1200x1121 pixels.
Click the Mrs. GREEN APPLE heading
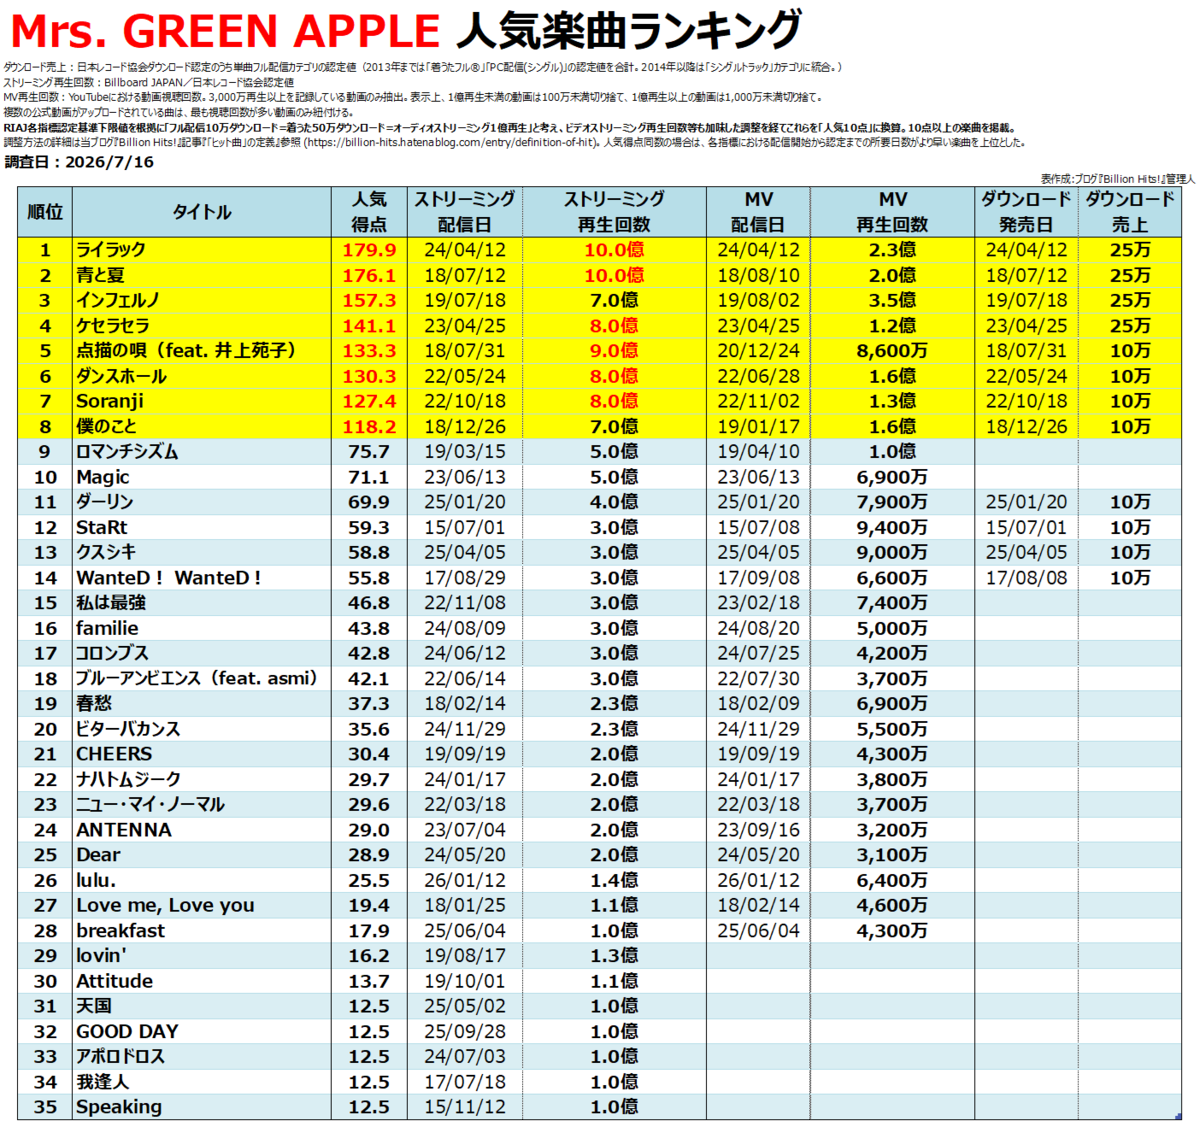[224, 31]
